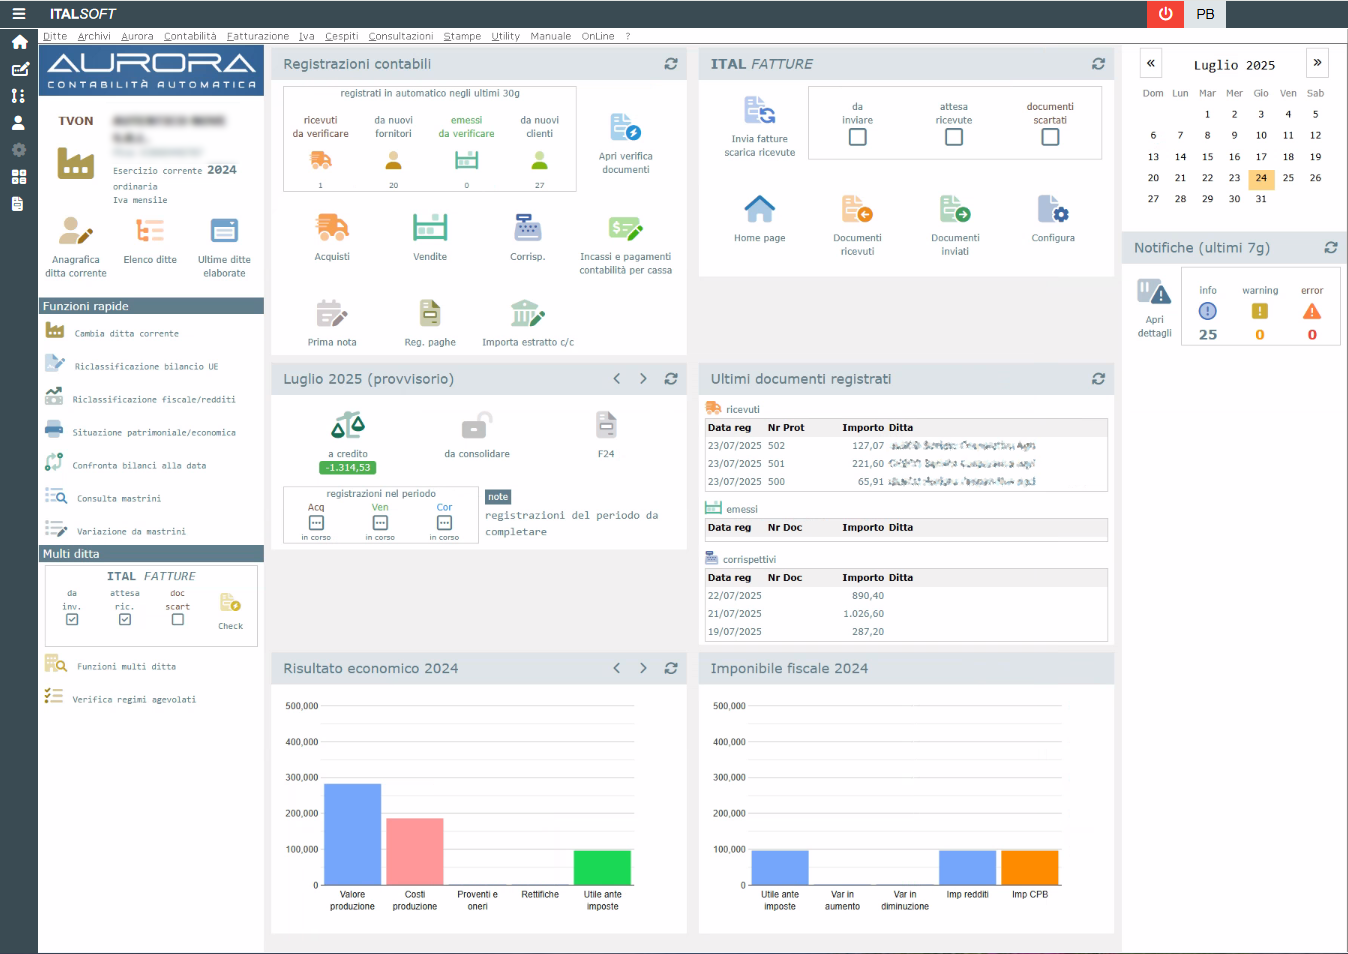1348x954 pixels.
Task: Click the info notifications count 25
Action: [1208, 334]
